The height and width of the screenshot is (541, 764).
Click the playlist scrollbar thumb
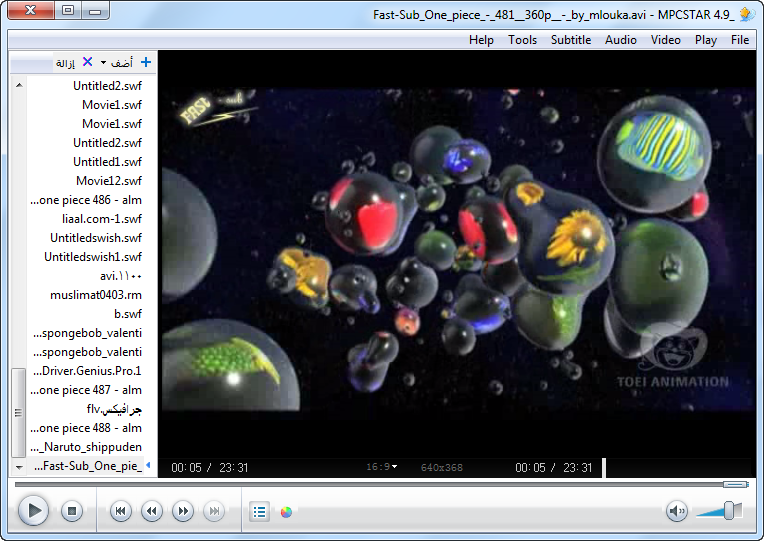[19, 413]
